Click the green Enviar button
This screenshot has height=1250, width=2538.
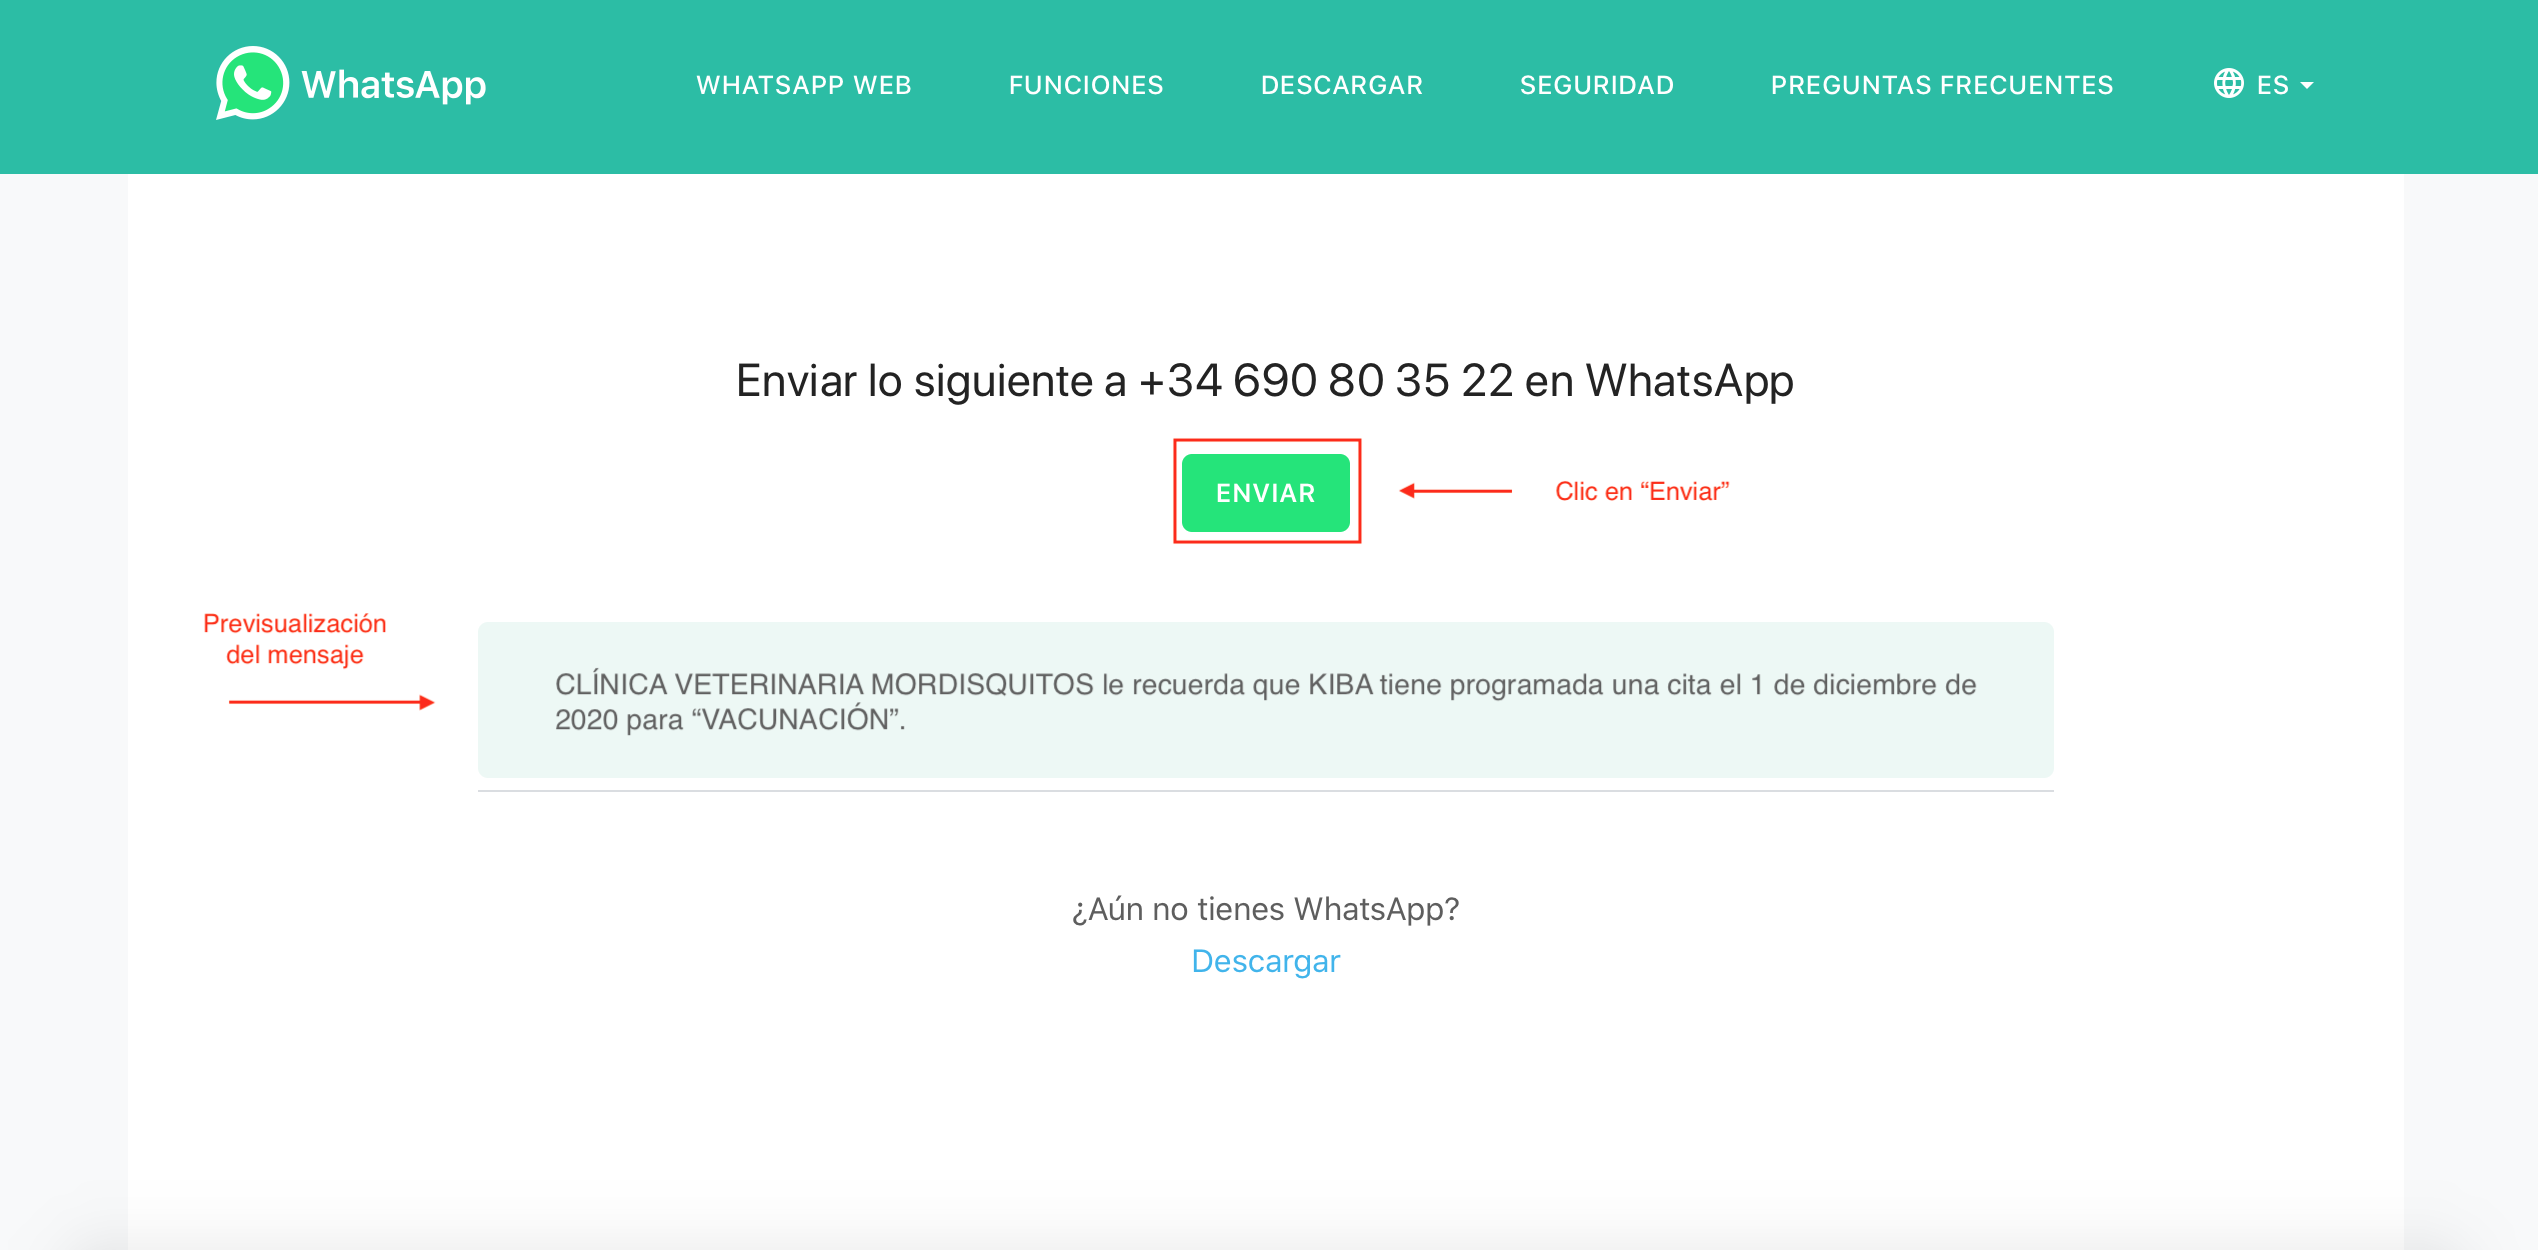click(x=1266, y=492)
